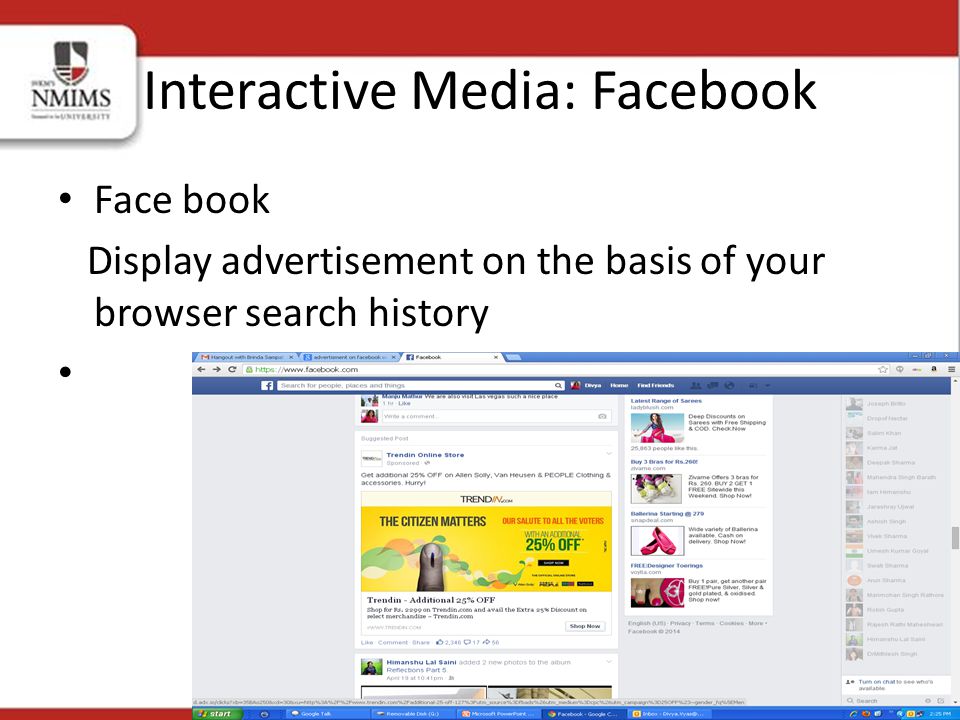
Task: Open chat options gear icon
Action: pyautogui.click(x=928, y=701)
